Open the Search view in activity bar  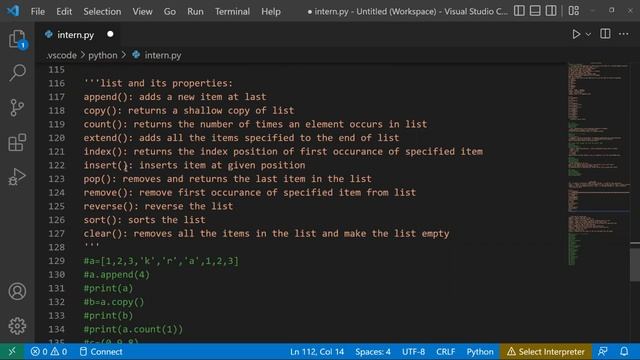pos(17,73)
